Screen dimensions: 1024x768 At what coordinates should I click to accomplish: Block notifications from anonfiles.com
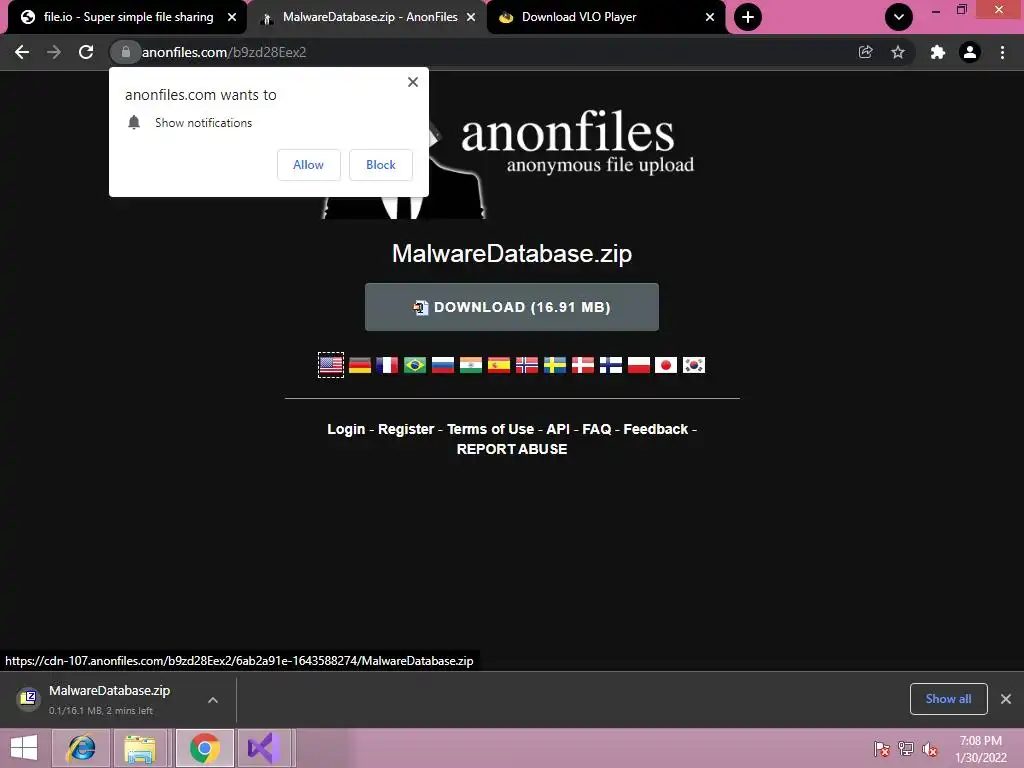381,165
